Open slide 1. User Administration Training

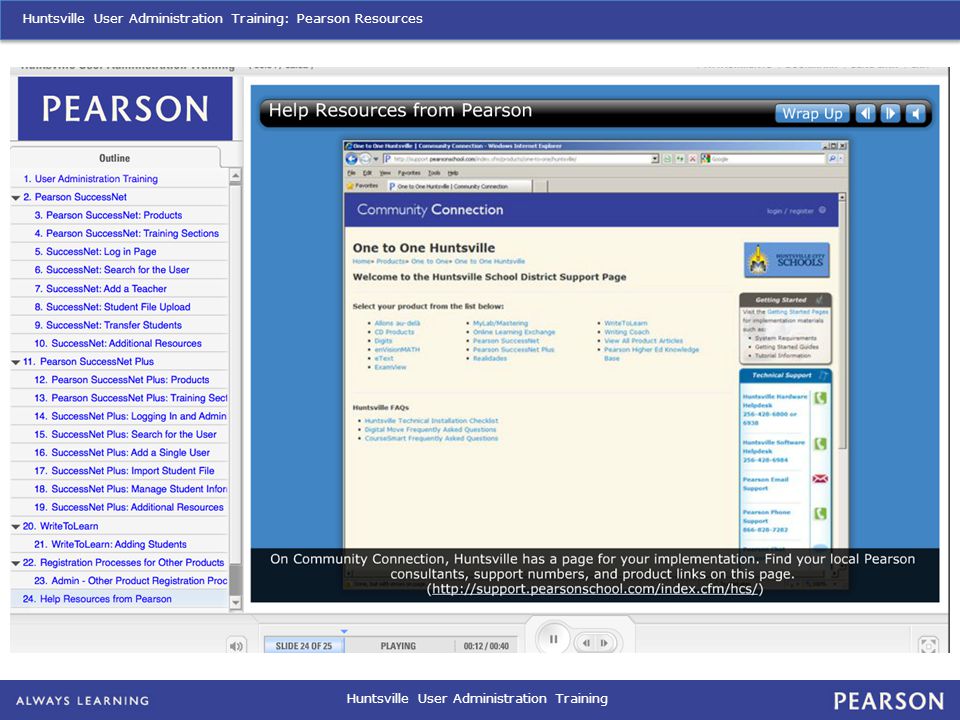(90, 179)
